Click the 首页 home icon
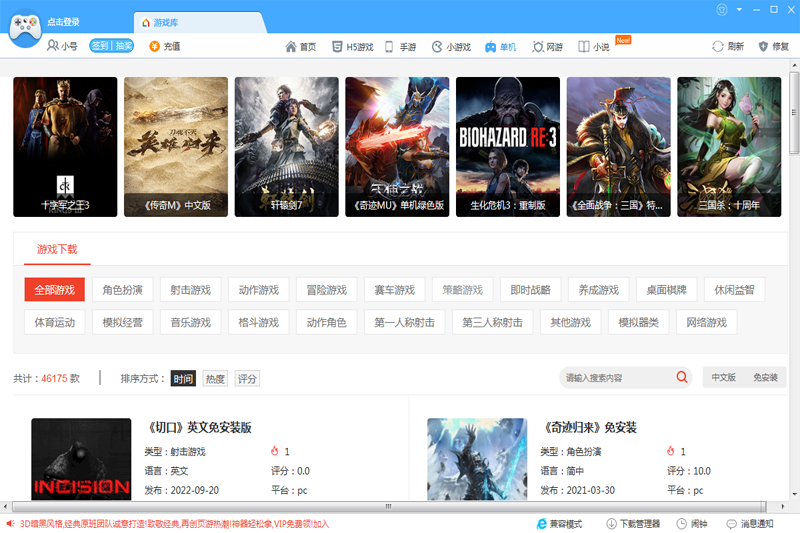Image resolution: width=800 pixels, height=533 pixels. 291,47
